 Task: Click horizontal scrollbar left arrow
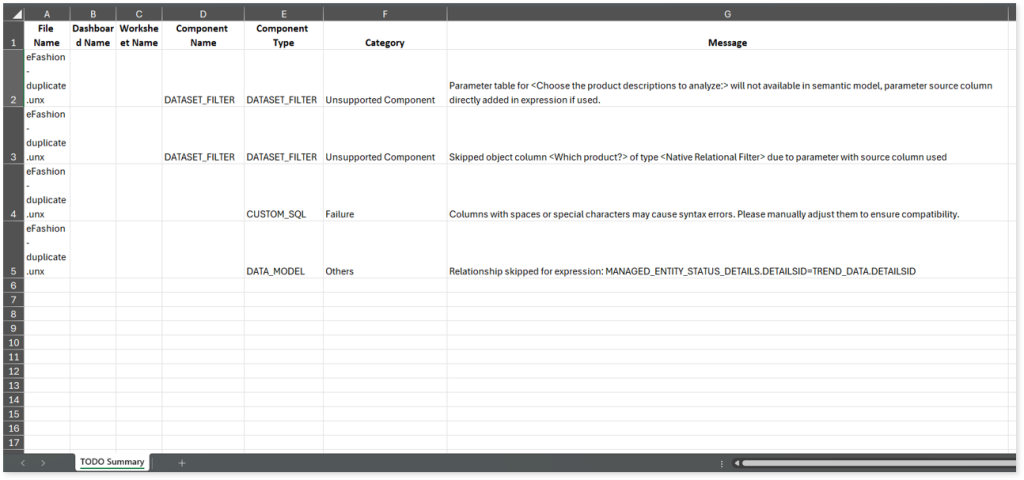pos(736,463)
